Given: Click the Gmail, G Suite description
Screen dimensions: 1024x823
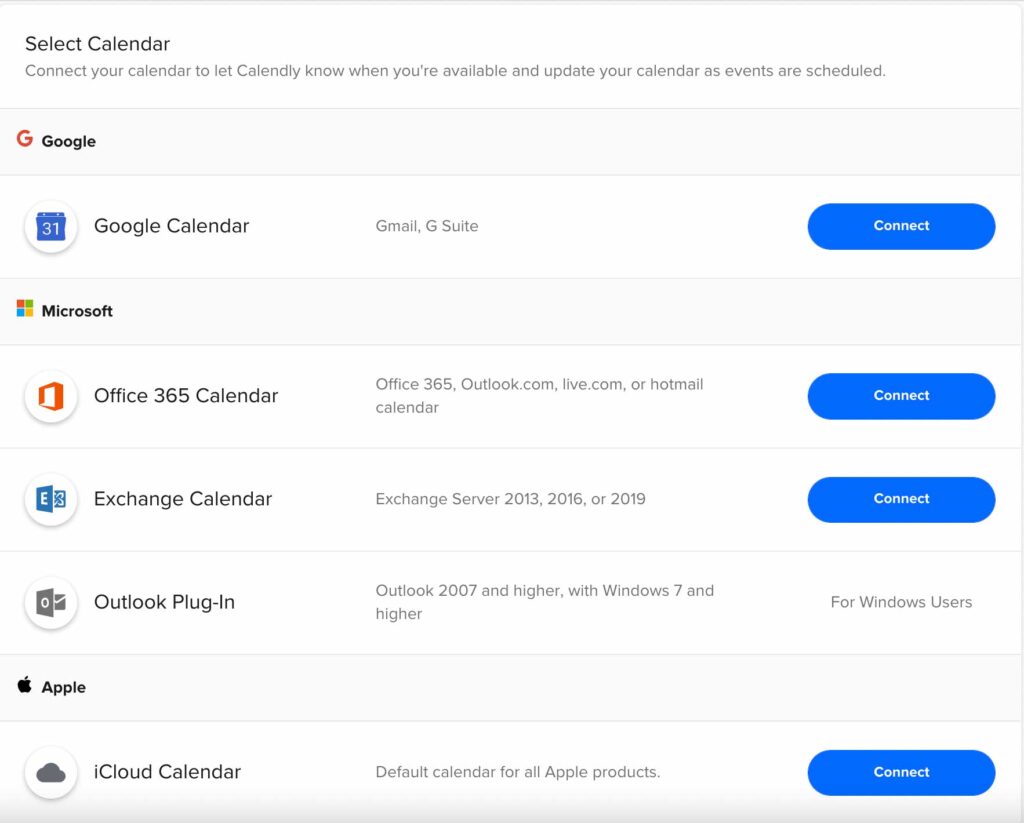Looking at the screenshot, I should [x=427, y=226].
